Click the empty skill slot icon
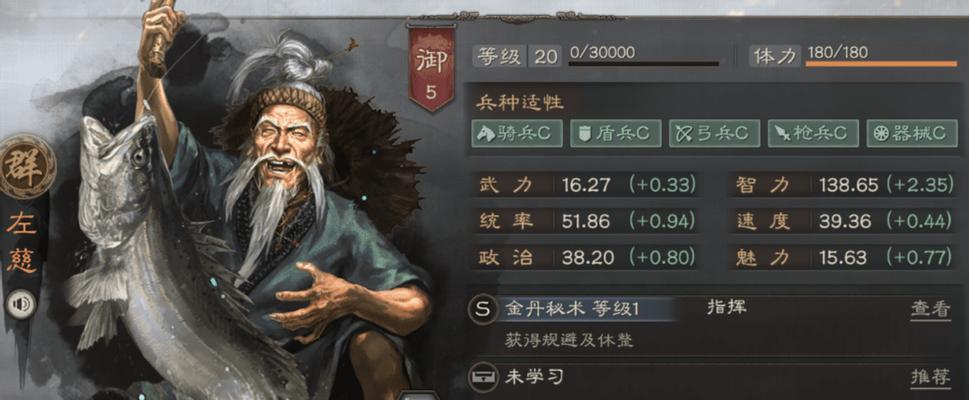 tap(483, 377)
